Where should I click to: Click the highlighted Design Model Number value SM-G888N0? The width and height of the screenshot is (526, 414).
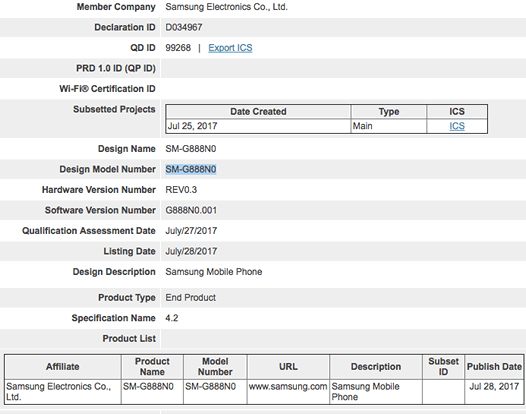[191, 169]
